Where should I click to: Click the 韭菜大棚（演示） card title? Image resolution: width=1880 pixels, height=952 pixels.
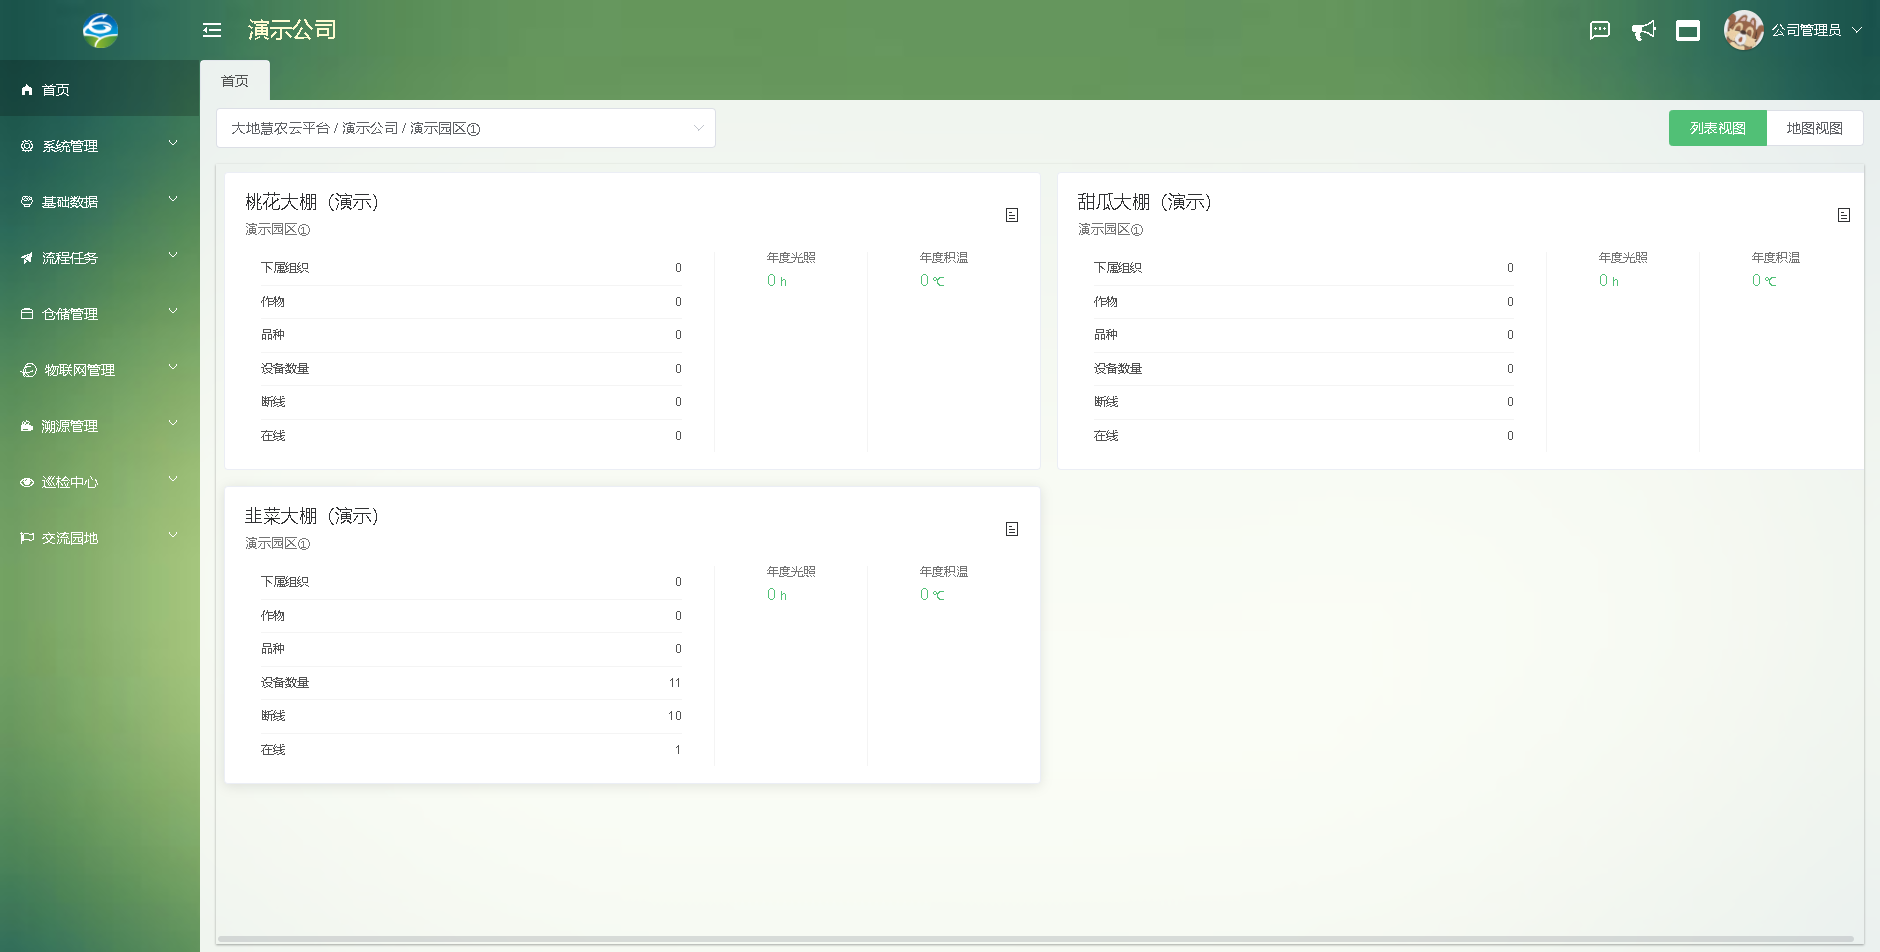tap(312, 516)
